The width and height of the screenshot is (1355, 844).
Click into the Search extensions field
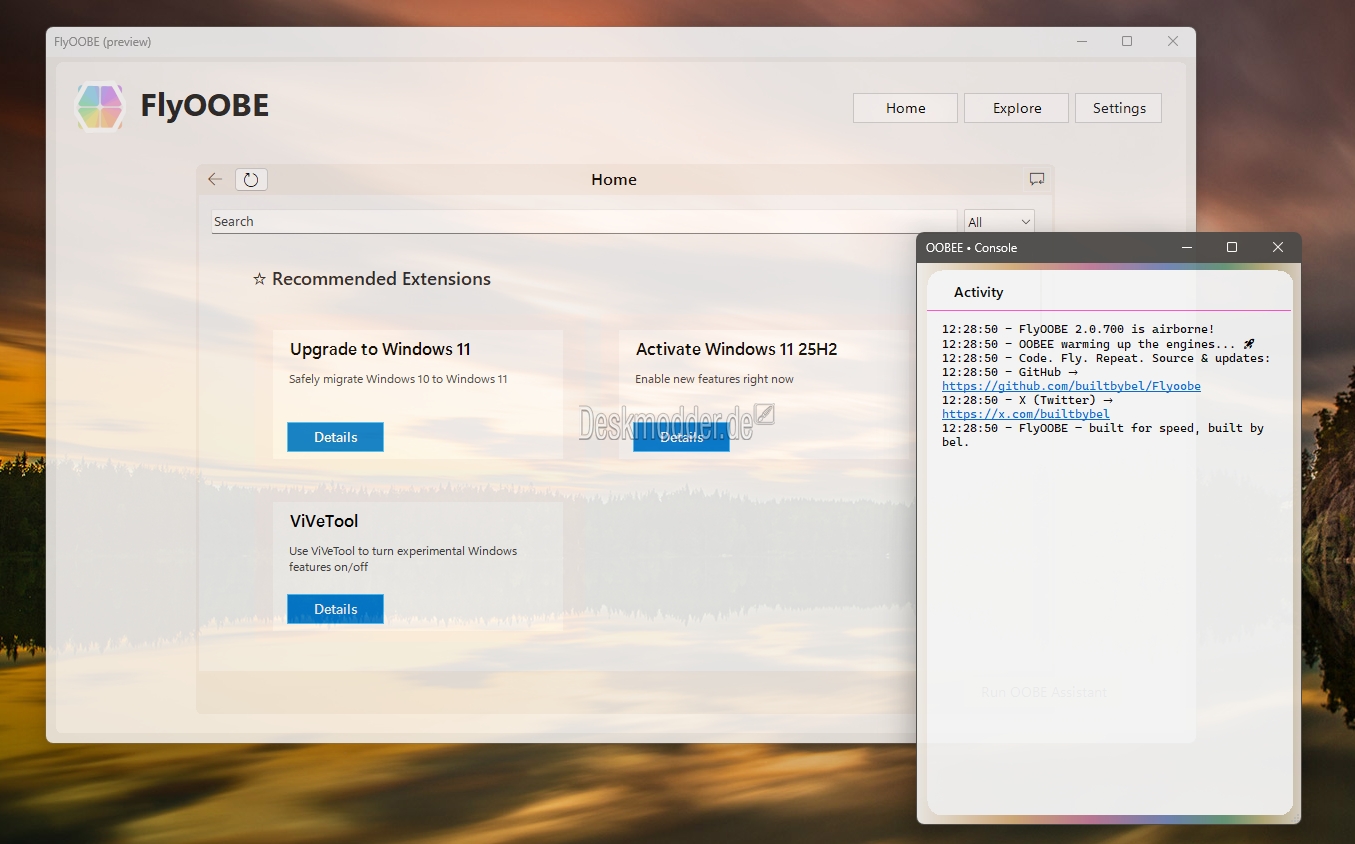point(583,222)
